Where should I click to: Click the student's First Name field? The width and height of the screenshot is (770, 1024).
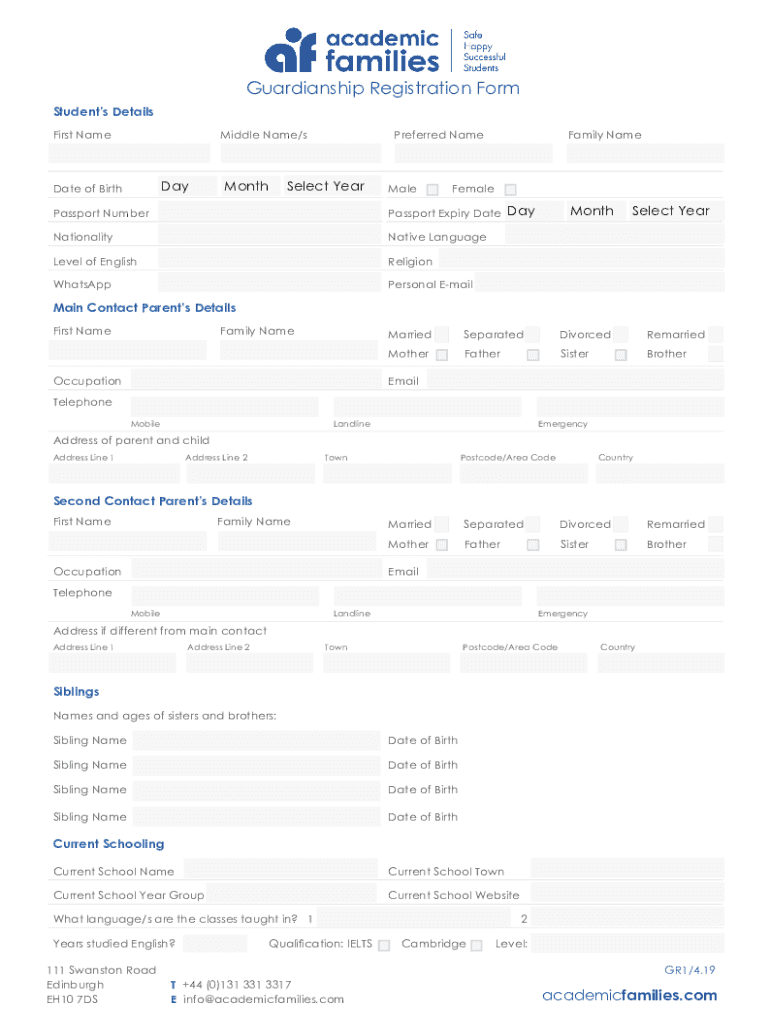pyautogui.click(x=130, y=154)
